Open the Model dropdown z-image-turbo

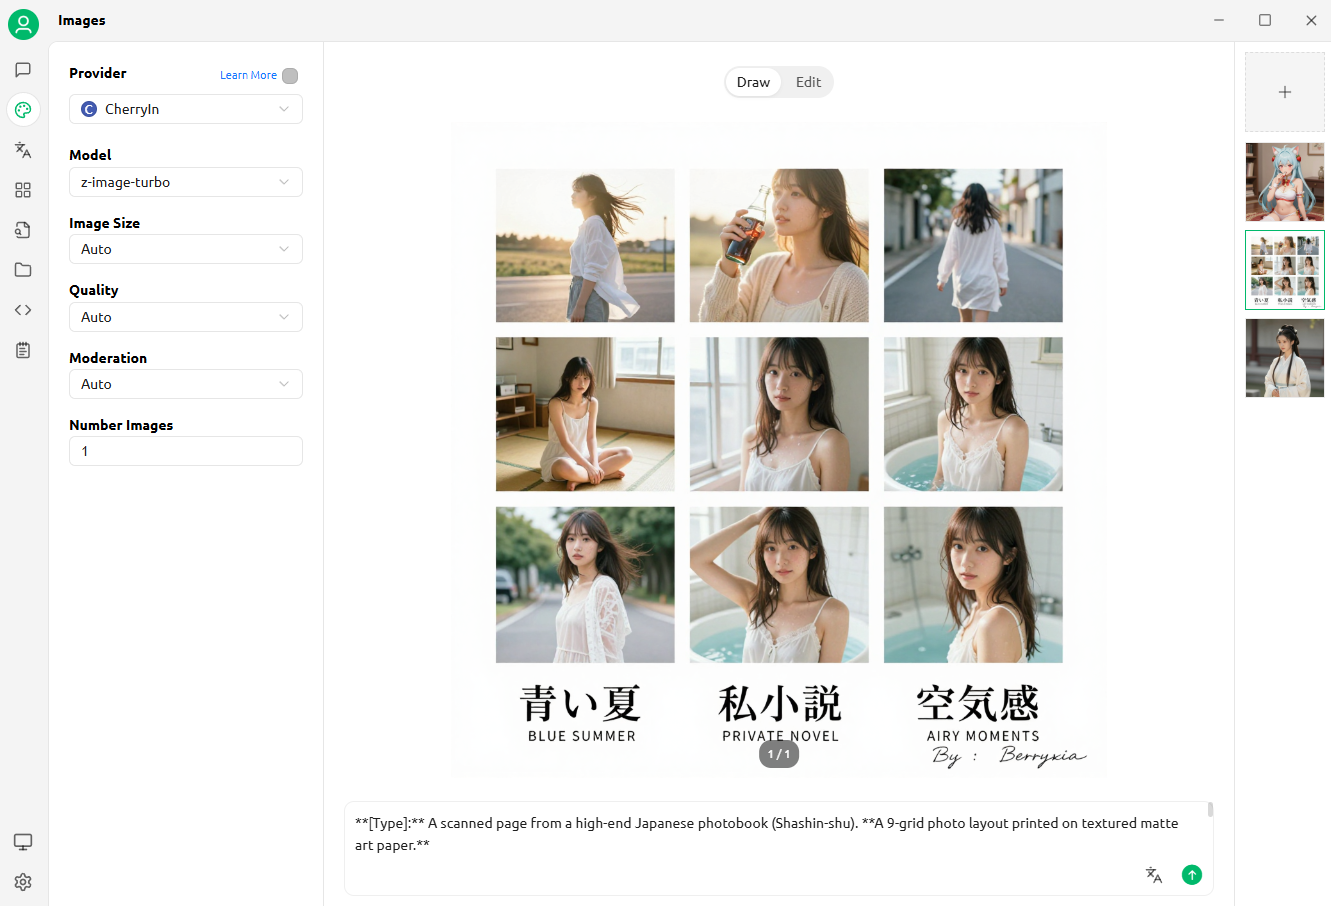[x=185, y=182]
